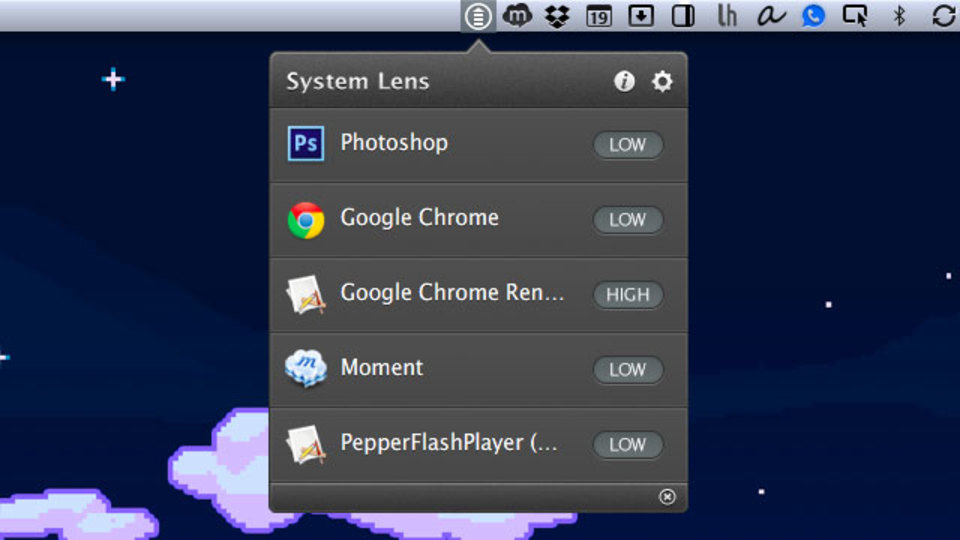The width and height of the screenshot is (960, 540).
Task: Click the LOW badge for PepperFlashPlayer
Action: click(628, 444)
